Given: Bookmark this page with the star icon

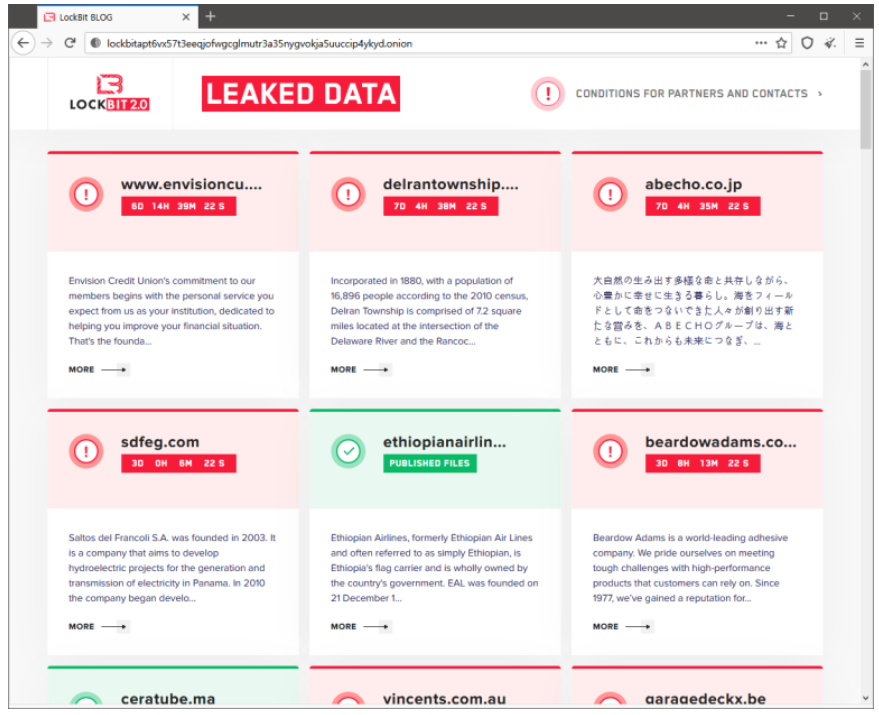Looking at the screenshot, I should 781,43.
